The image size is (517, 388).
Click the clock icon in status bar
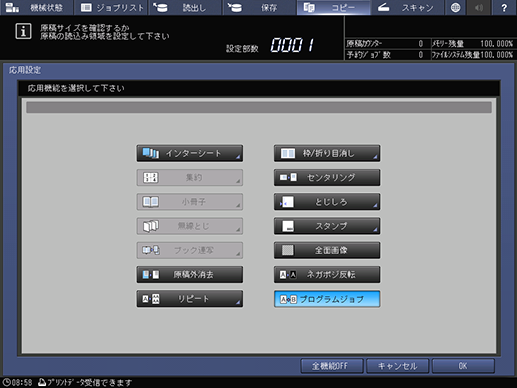point(7,382)
